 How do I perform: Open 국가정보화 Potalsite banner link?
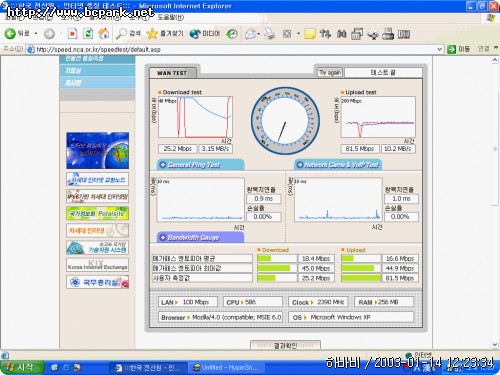tap(97, 213)
